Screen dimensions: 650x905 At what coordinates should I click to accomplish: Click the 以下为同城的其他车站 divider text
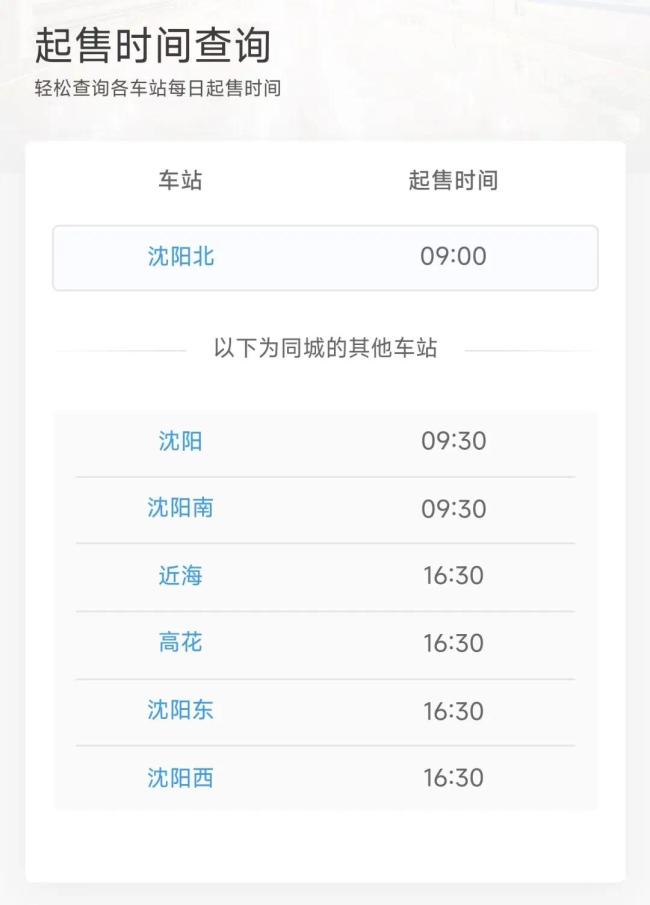(x=325, y=349)
